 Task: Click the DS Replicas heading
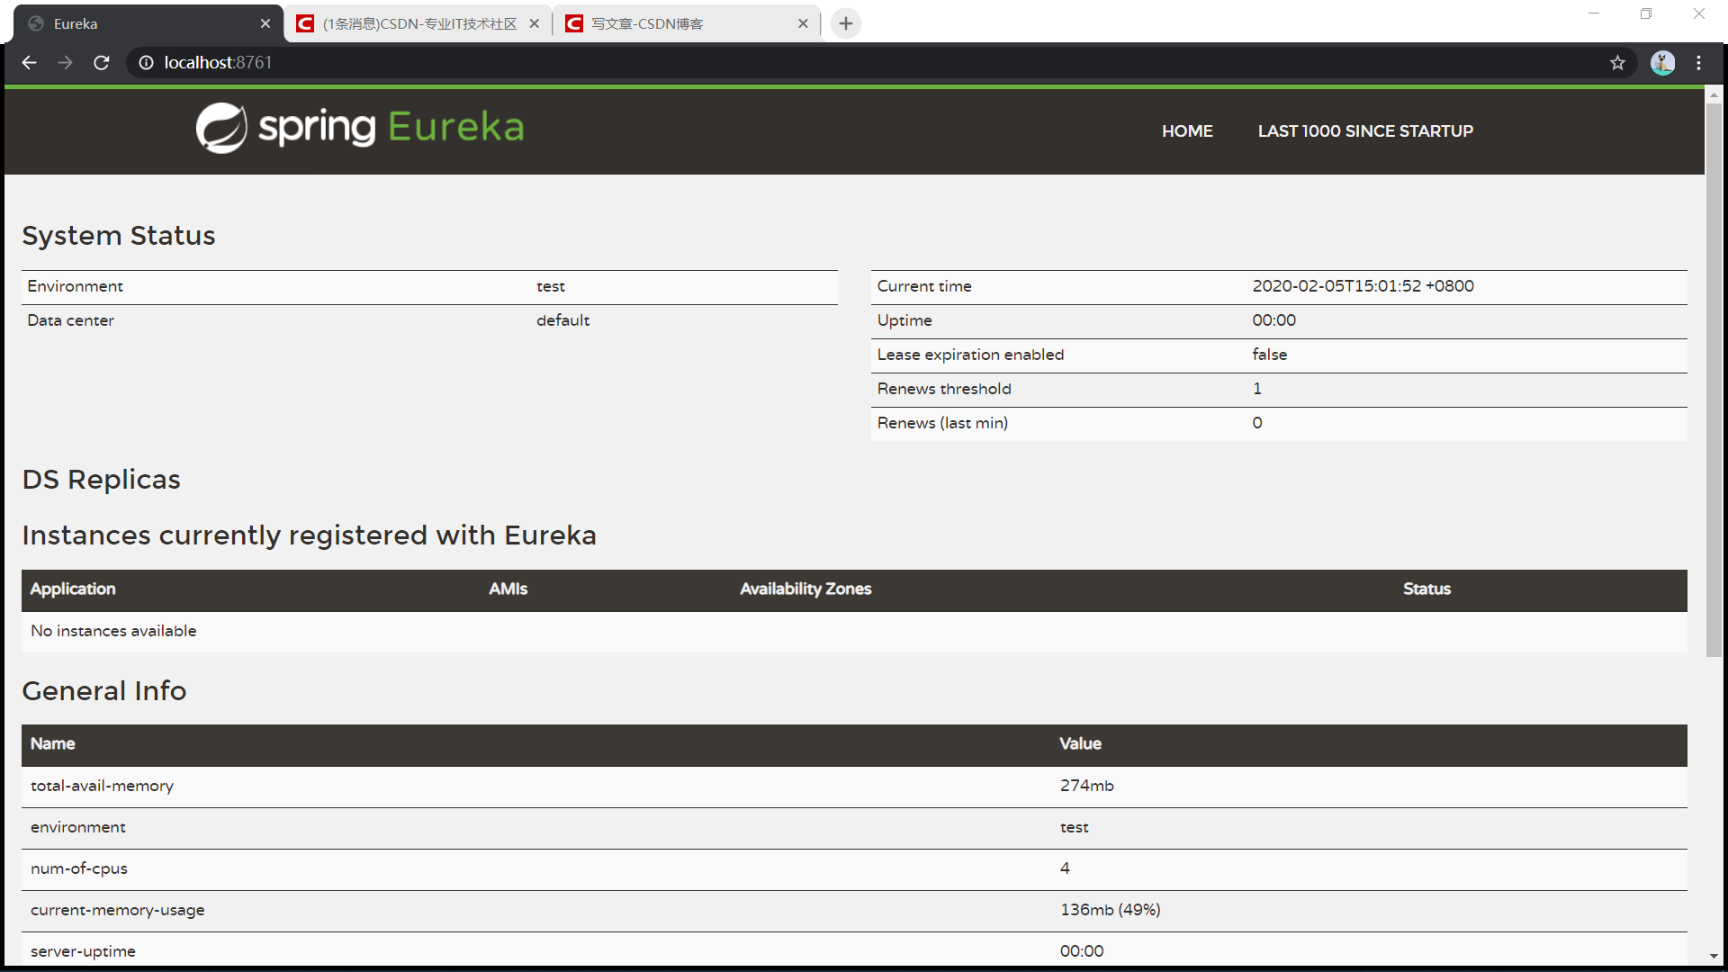[101, 479]
